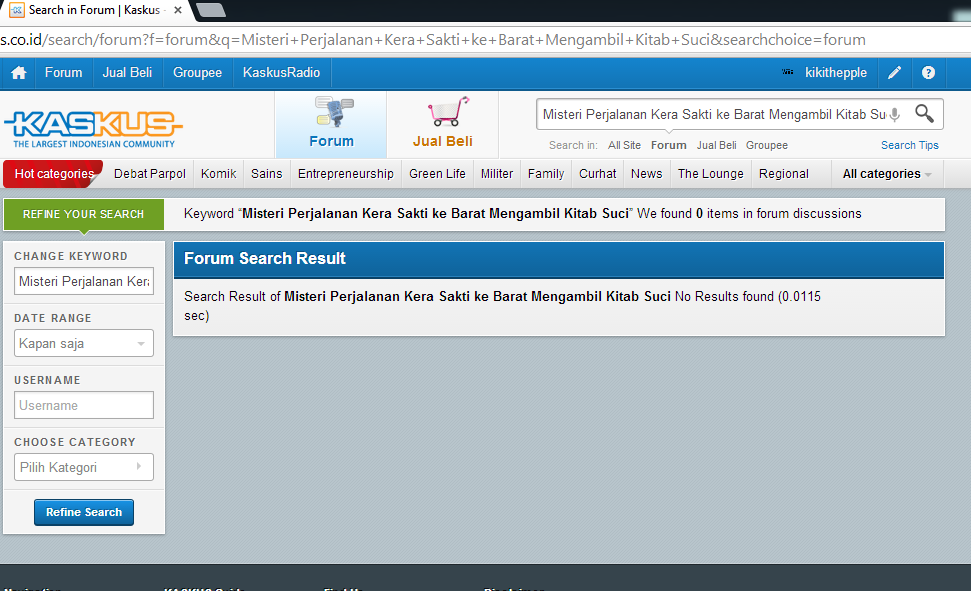
Task: Click the Username input field
Action: coord(84,405)
